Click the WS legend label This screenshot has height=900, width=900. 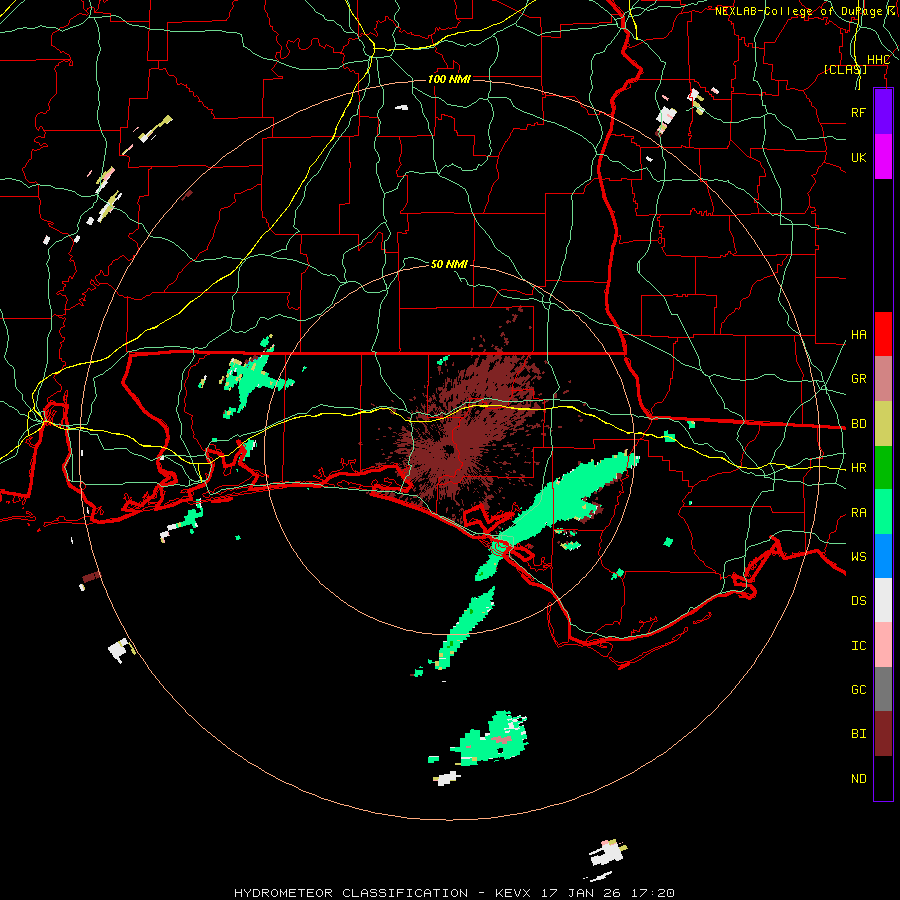[859, 557]
